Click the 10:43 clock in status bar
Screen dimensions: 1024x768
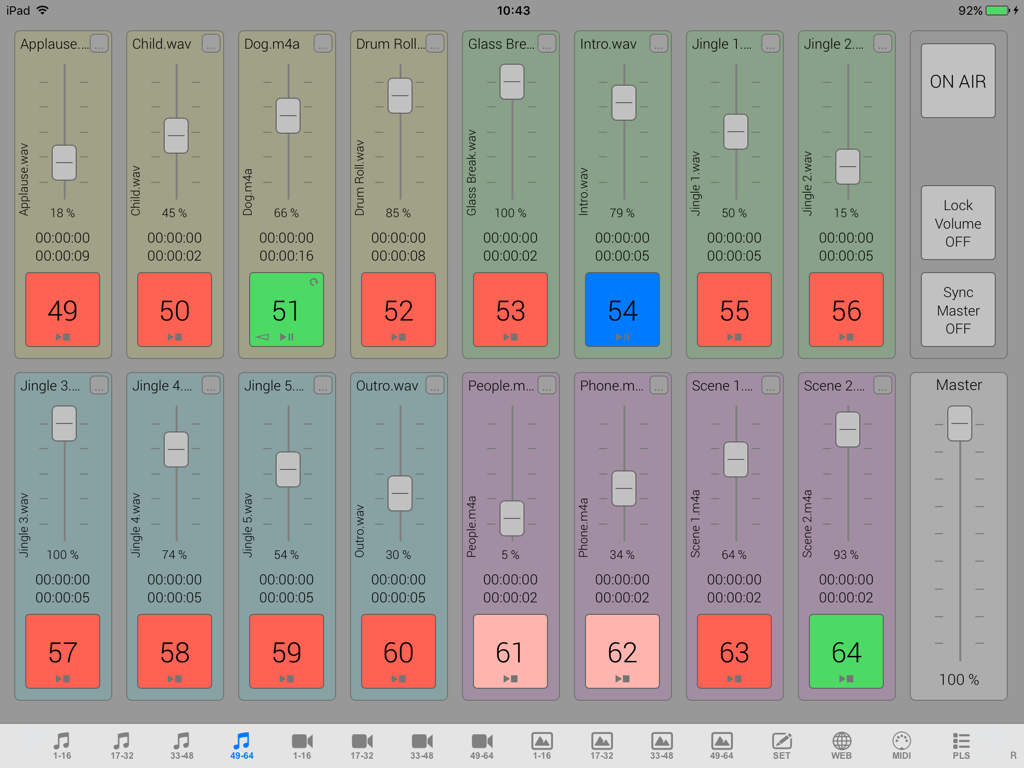513,10
